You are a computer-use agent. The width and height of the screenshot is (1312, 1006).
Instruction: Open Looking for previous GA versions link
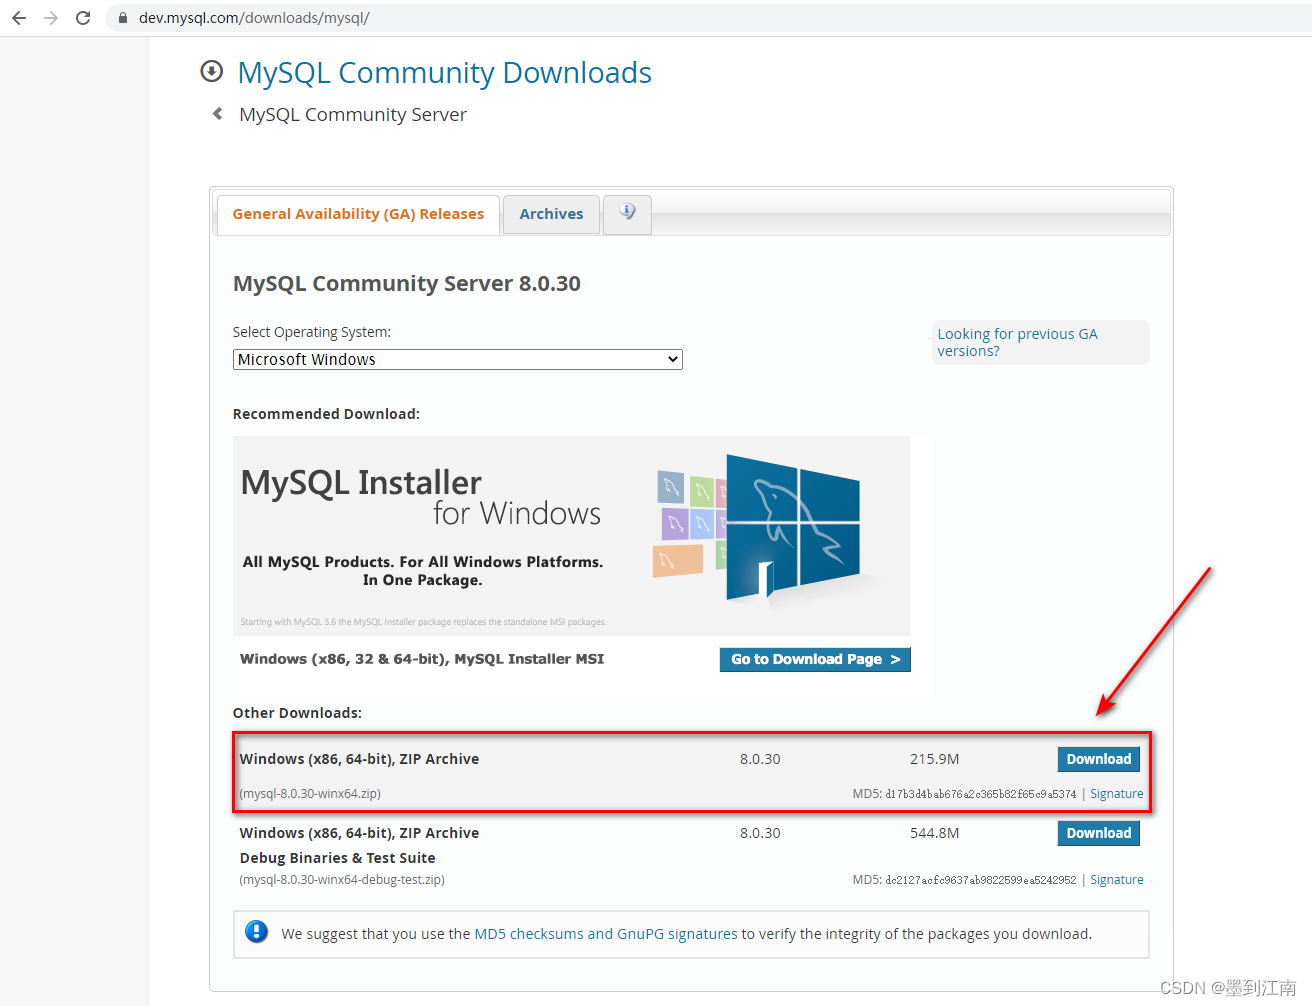point(1017,342)
